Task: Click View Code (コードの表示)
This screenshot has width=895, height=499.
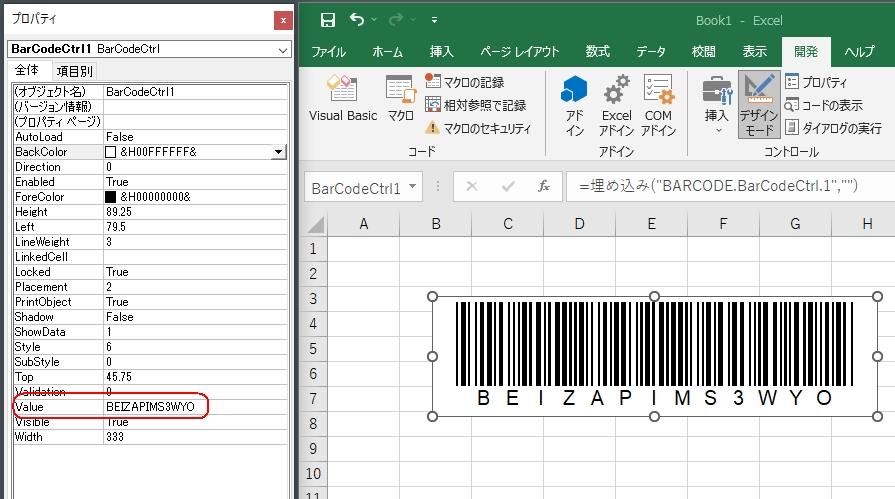Action: click(823, 105)
